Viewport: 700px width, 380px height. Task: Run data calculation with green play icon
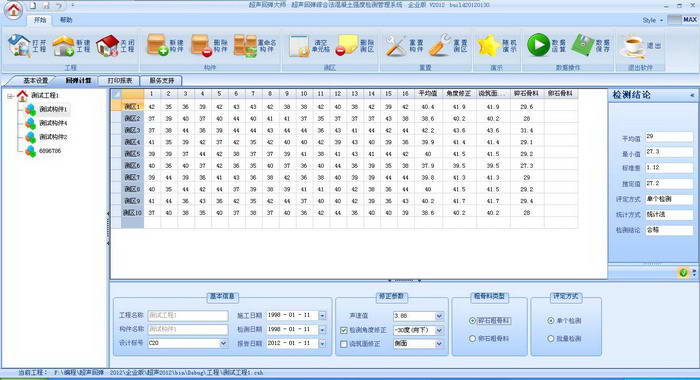click(538, 45)
